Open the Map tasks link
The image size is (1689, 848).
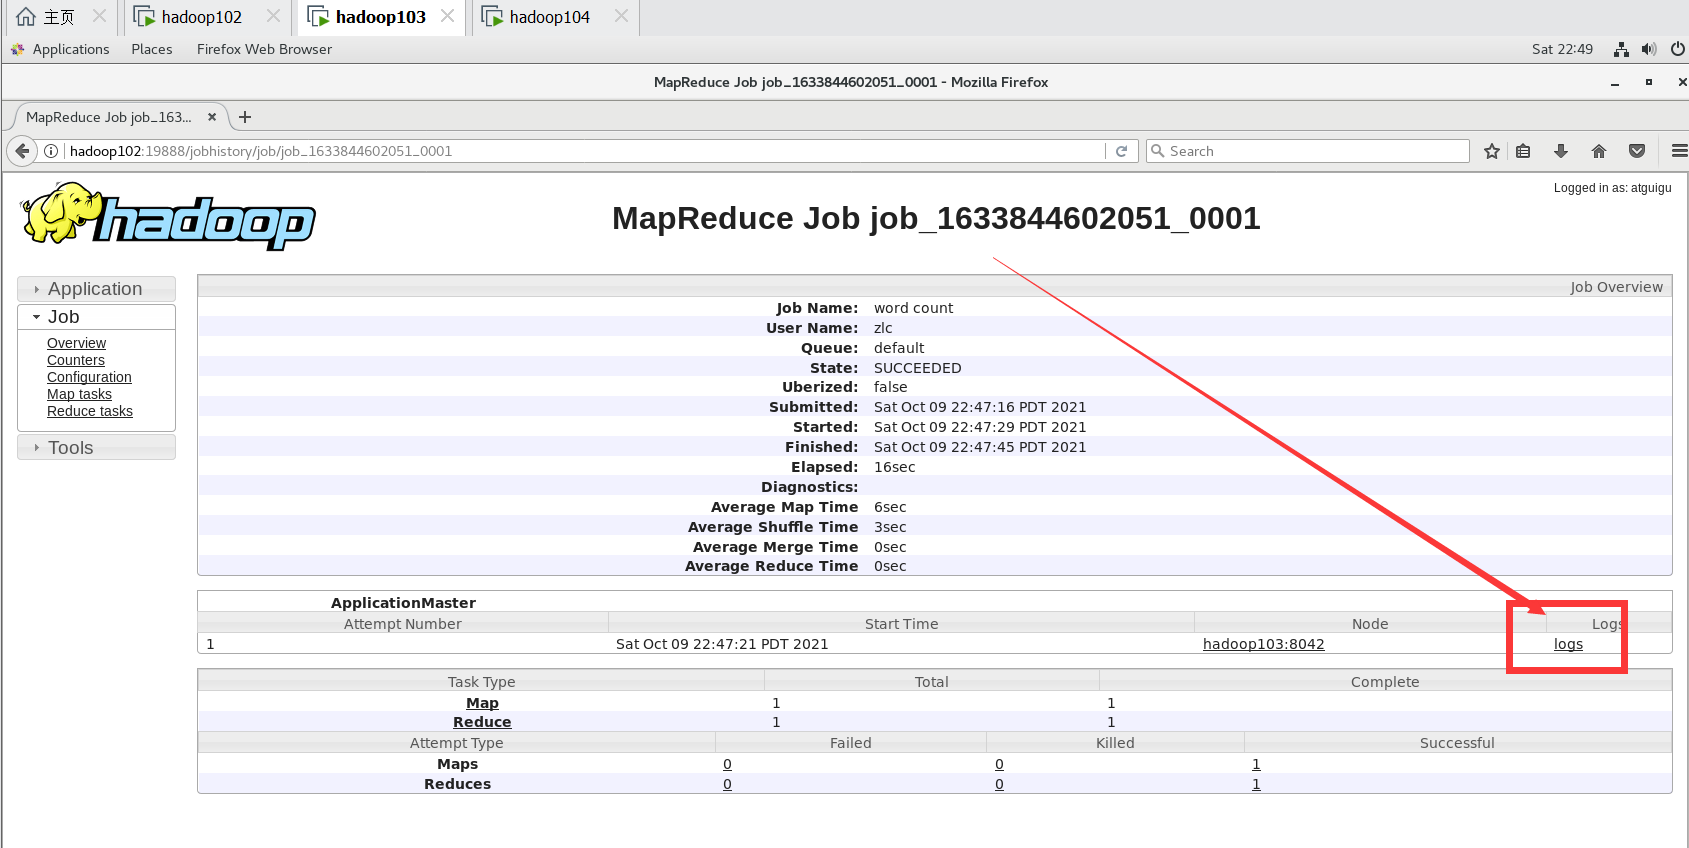coord(79,394)
